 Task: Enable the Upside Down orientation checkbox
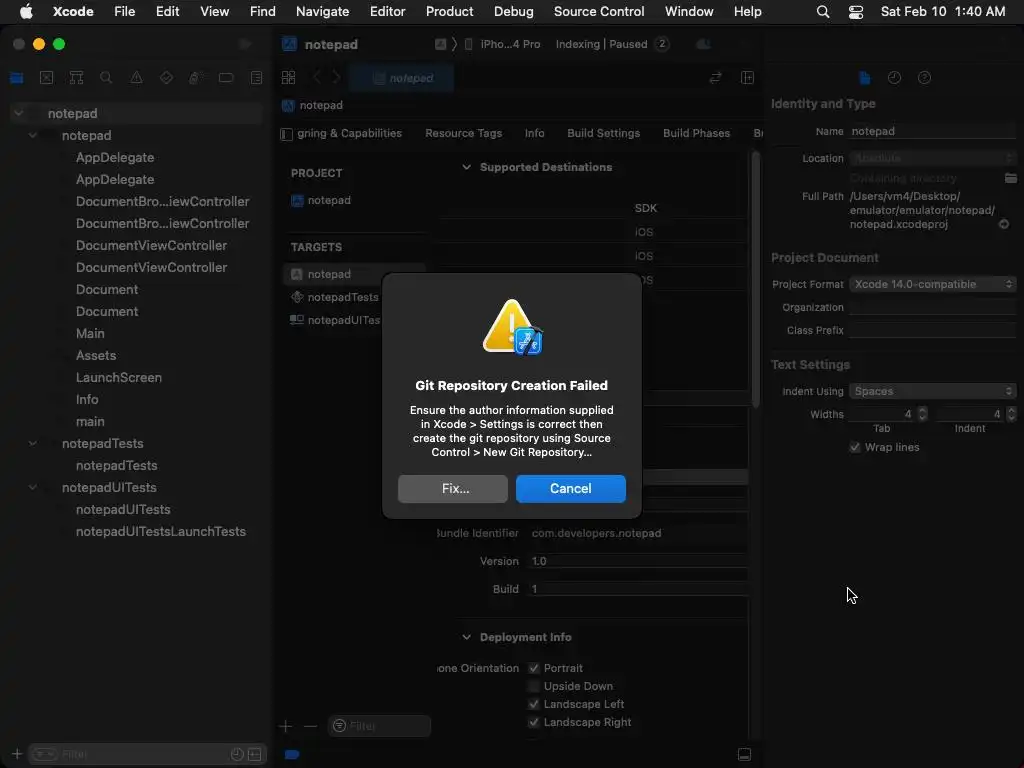click(x=534, y=686)
